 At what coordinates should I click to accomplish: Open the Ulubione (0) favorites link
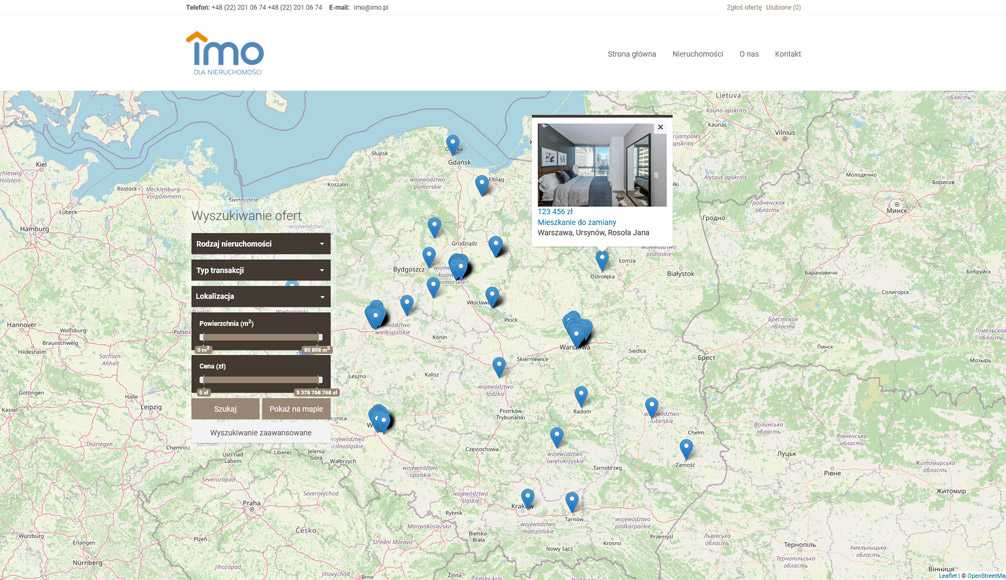point(783,8)
